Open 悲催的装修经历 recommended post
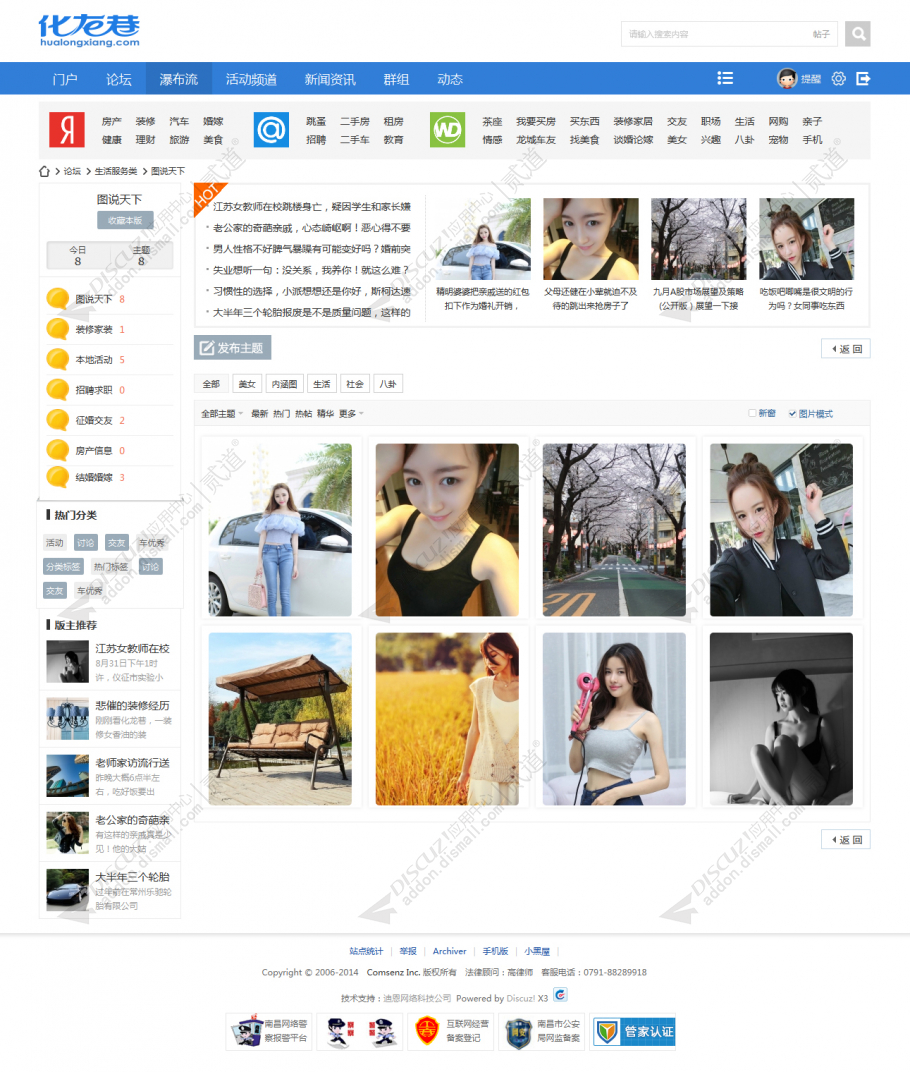The width and height of the screenshot is (910, 1072). (x=133, y=705)
